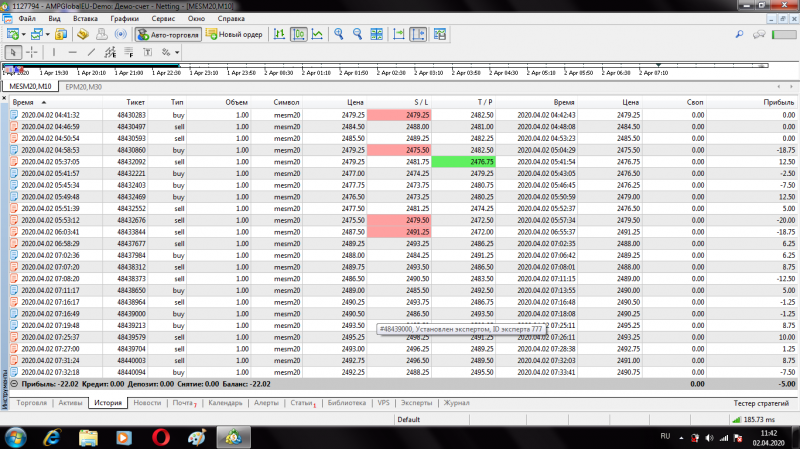Expand the Profiles dropdown arrow
Viewport: 800px width, 449px height.
(47, 35)
